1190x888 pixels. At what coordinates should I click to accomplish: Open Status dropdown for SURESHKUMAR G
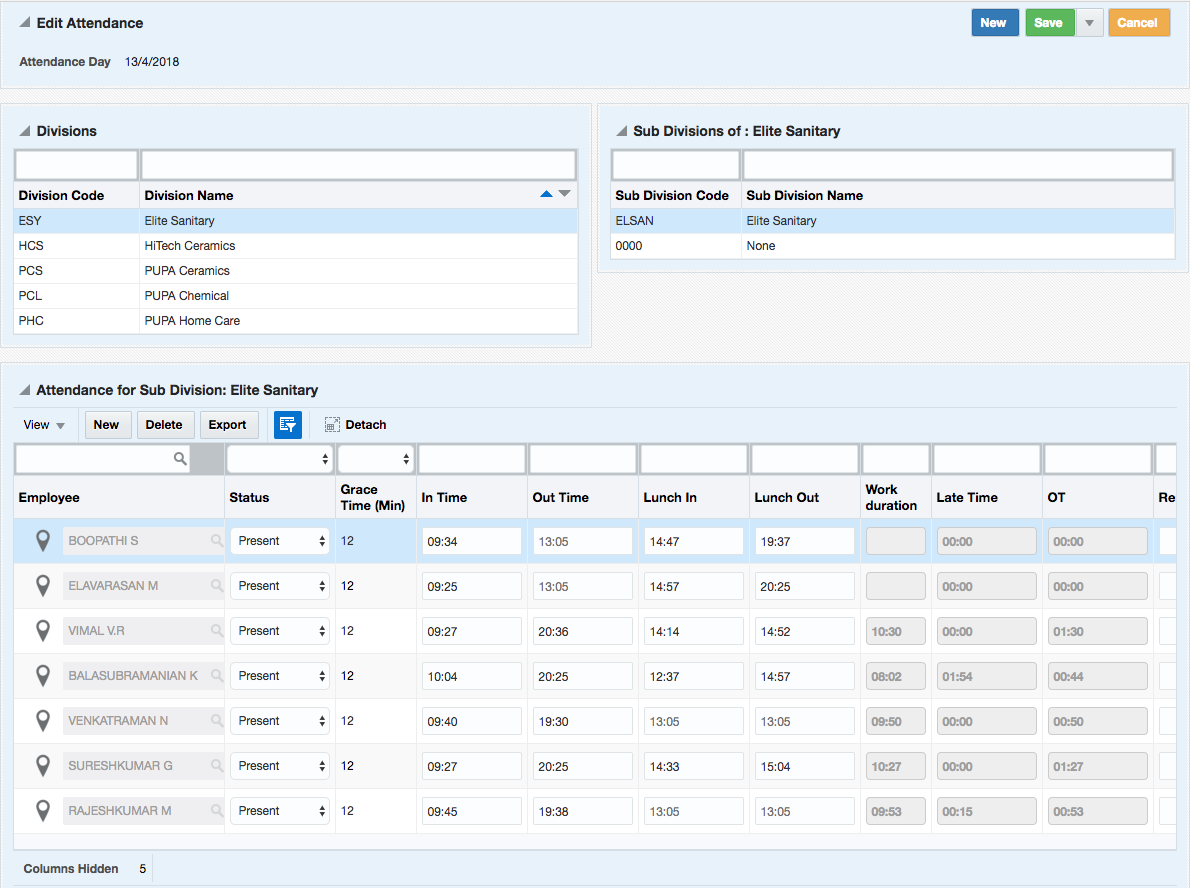279,766
